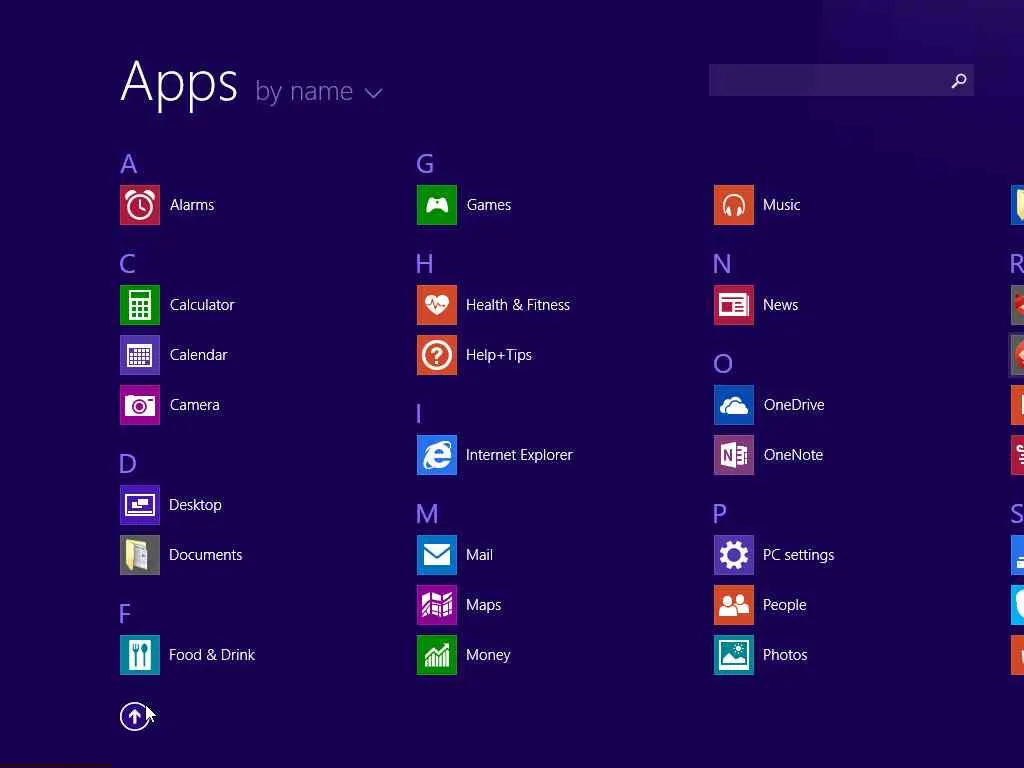Image resolution: width=1024 pixels, height=768 pixels.
Task: Click the 'OneDrive' label text
Action: pyautogui.click(x=794, y=405)
